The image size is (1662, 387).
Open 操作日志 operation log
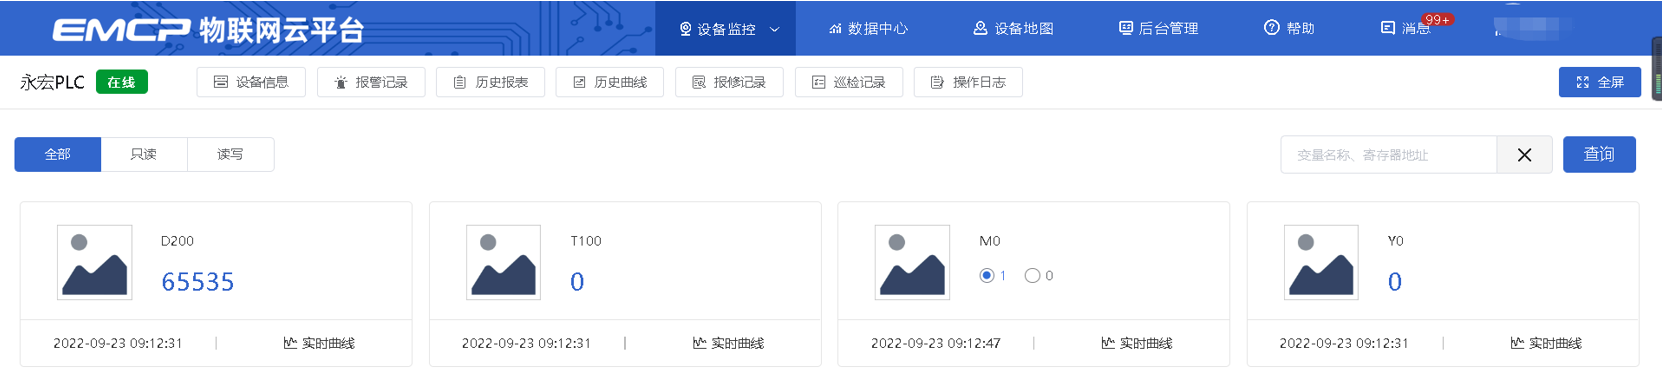pos(968,82)
